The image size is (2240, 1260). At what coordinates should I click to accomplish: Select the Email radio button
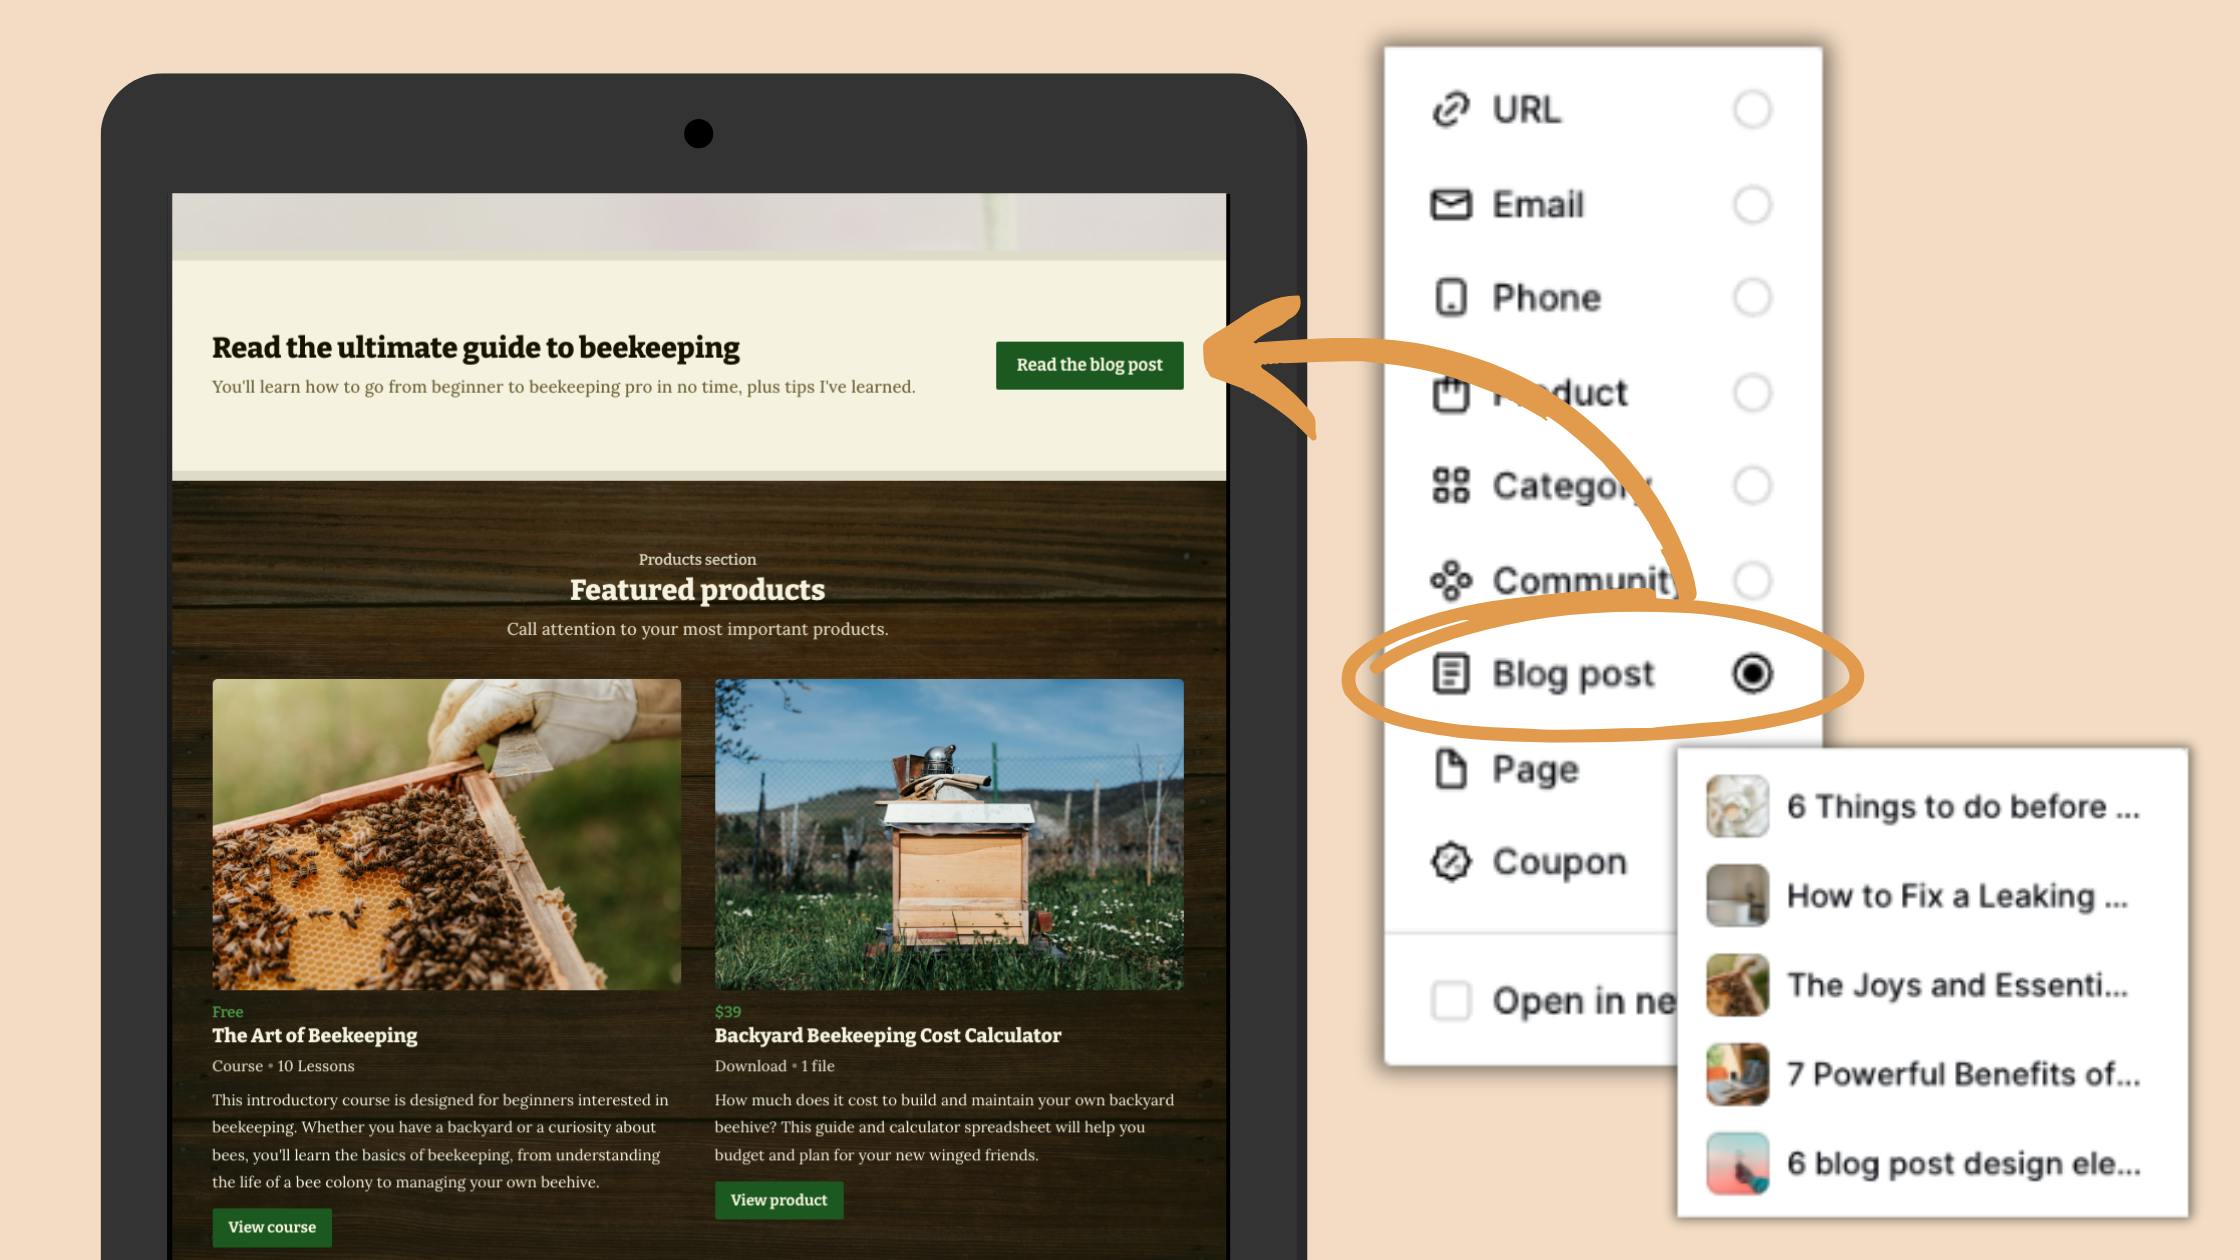click(x=1752, y=204)
